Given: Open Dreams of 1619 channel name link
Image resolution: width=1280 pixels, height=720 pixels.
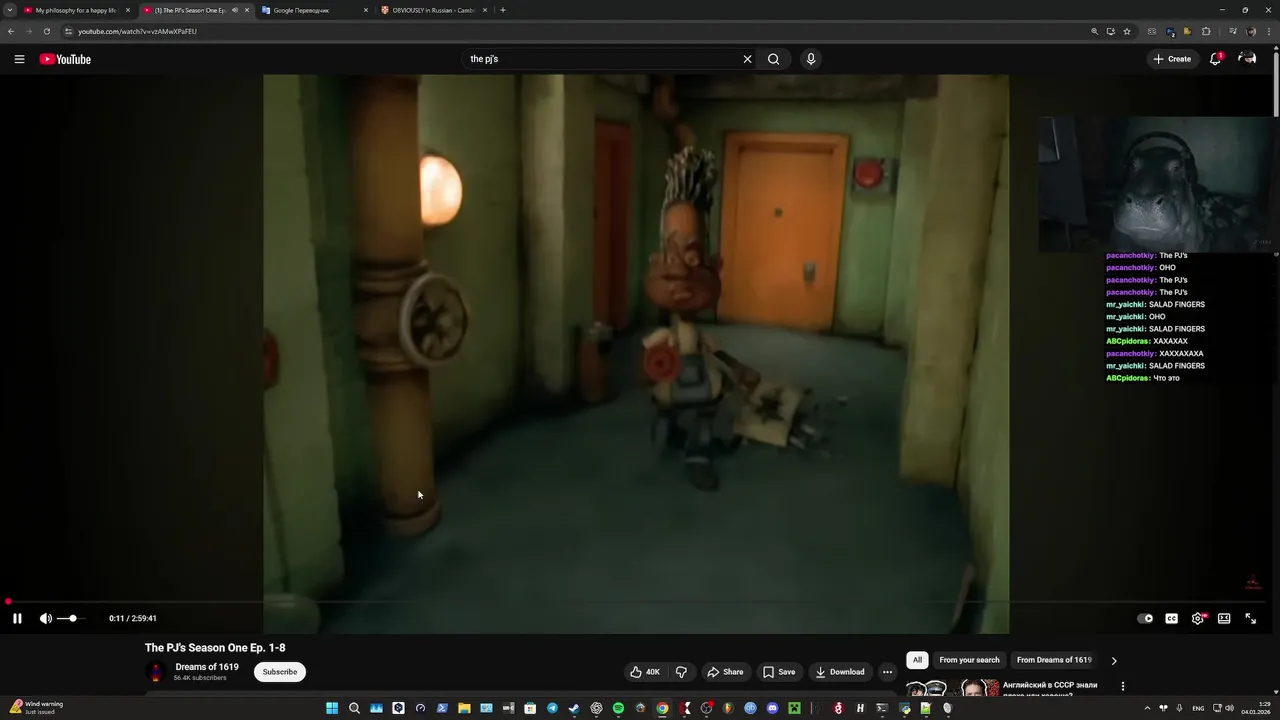Looking at the screenshot, I should pos(207,667).
